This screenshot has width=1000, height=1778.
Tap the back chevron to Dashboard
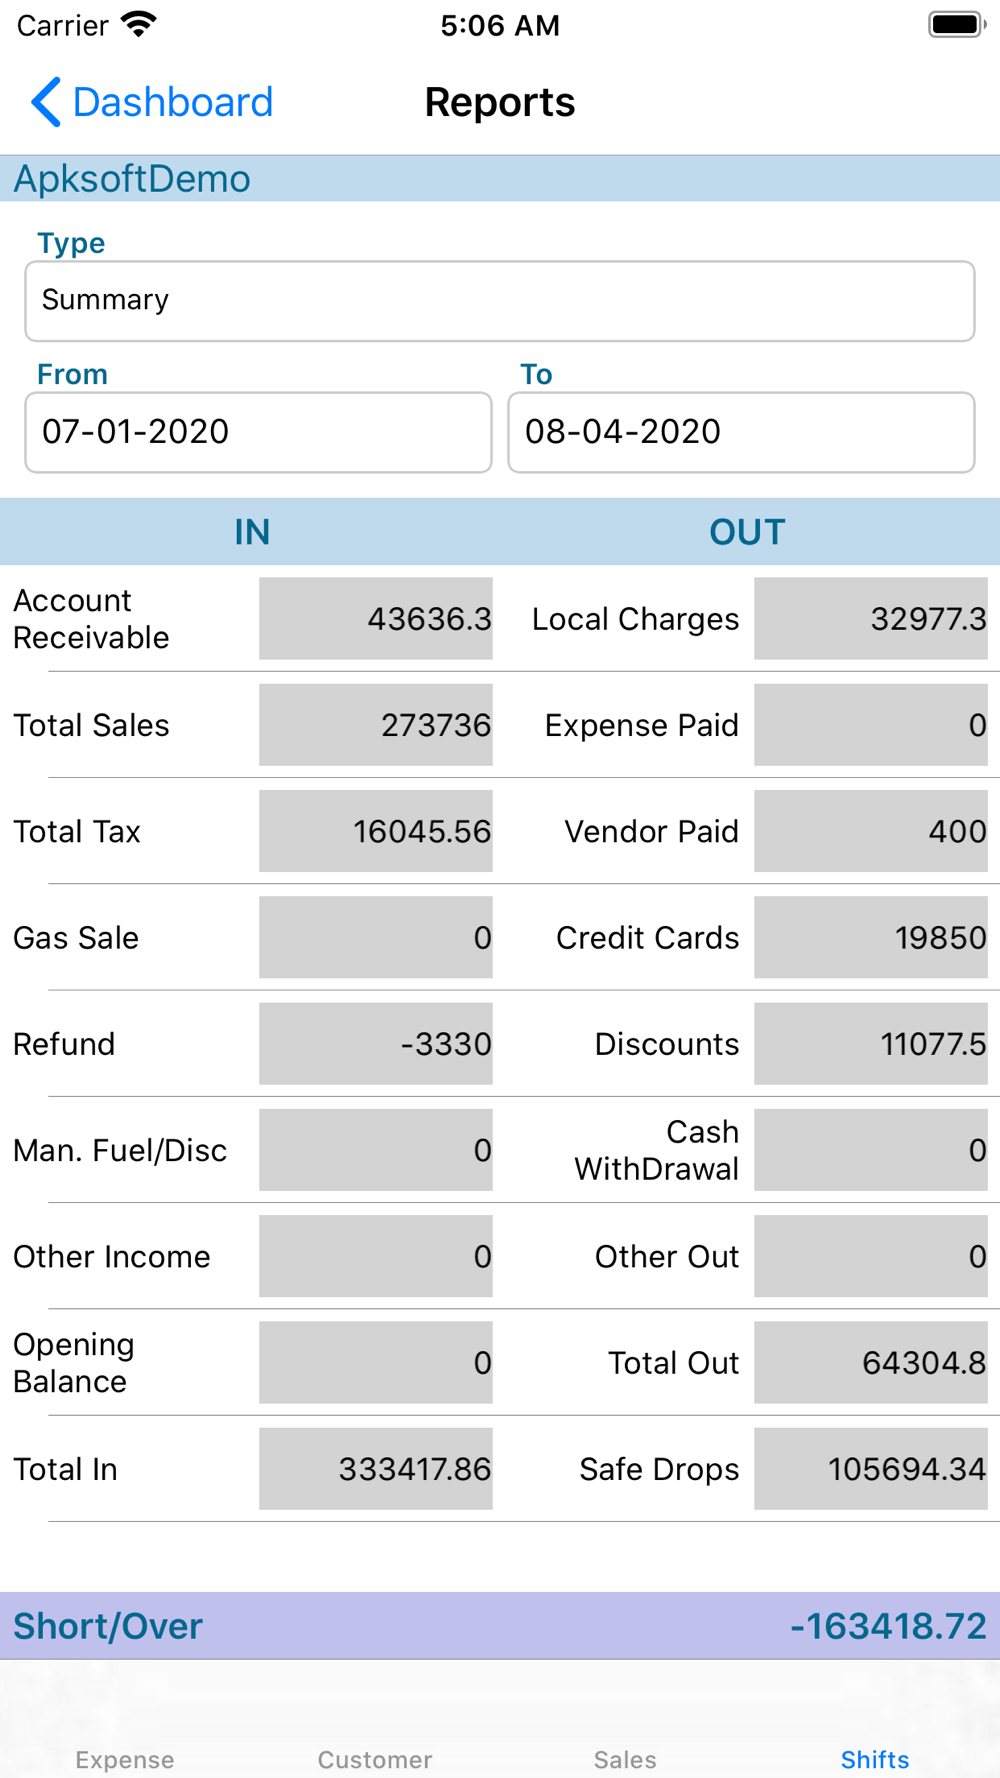(46, 102)
